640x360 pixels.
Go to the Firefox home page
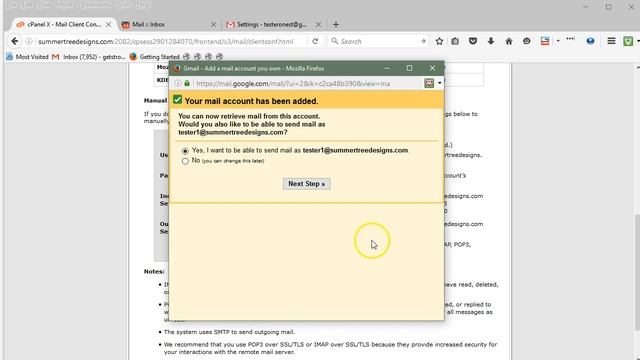pyautogui.click(x=509, y=41)
